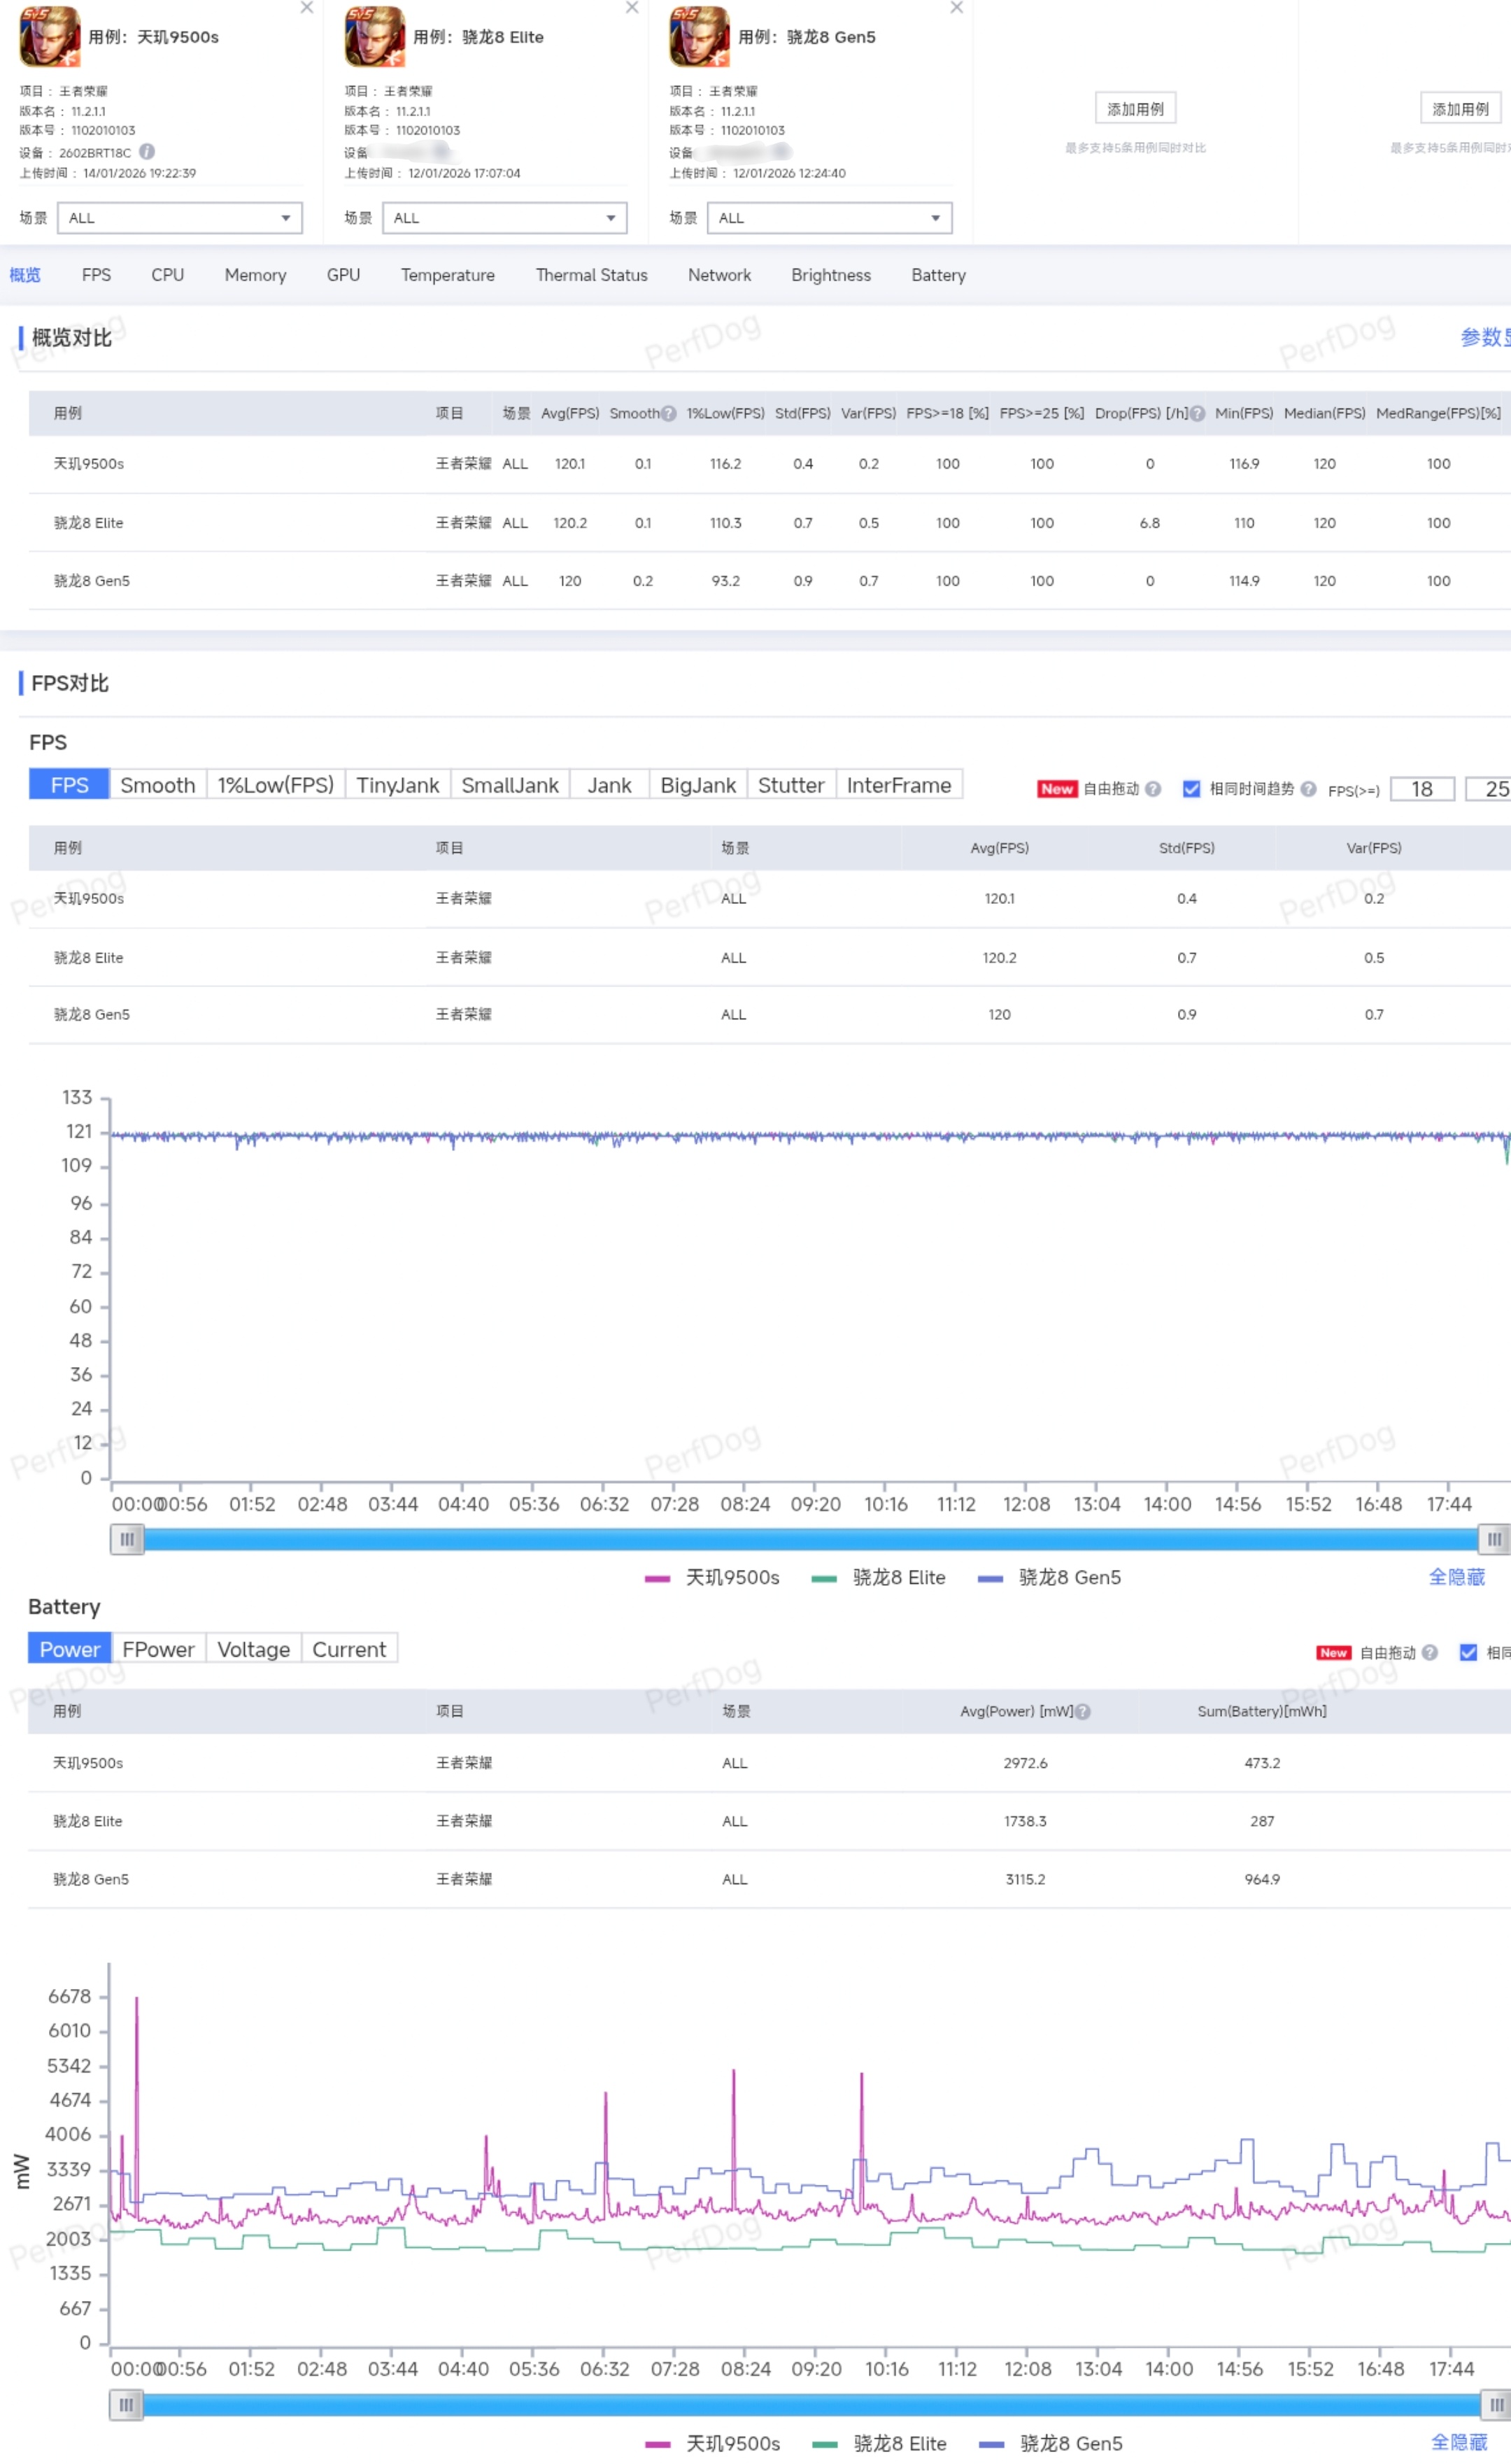Image resolution: width=1511 pixels, height=2464 pixels.
Task: Select the BigJank FPS sub-tab
Action: coord(697,785)
